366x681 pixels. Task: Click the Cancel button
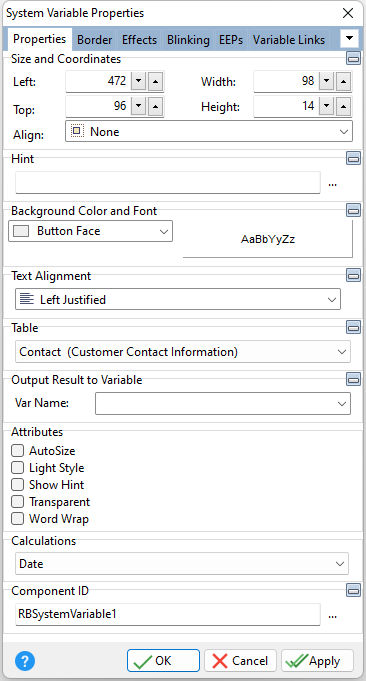pyautogui.click(x=241, y=661)
